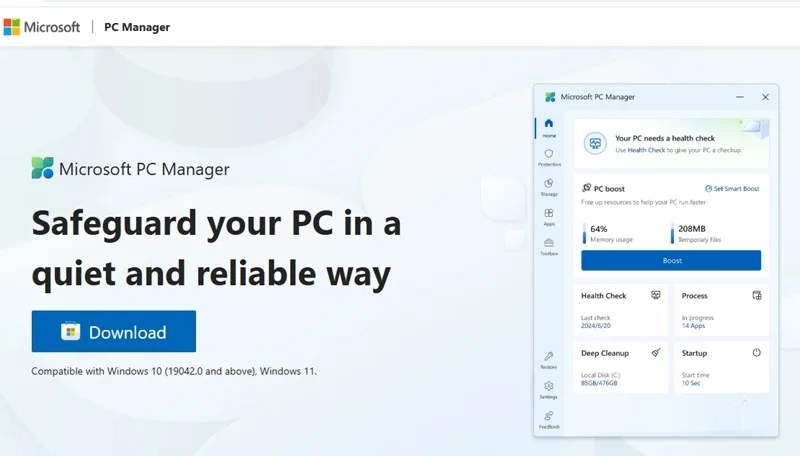The height and width of the screenshot is (456, 800).
Task: Click the Microsoft logo in the header
Action: [x=42, y=27]
